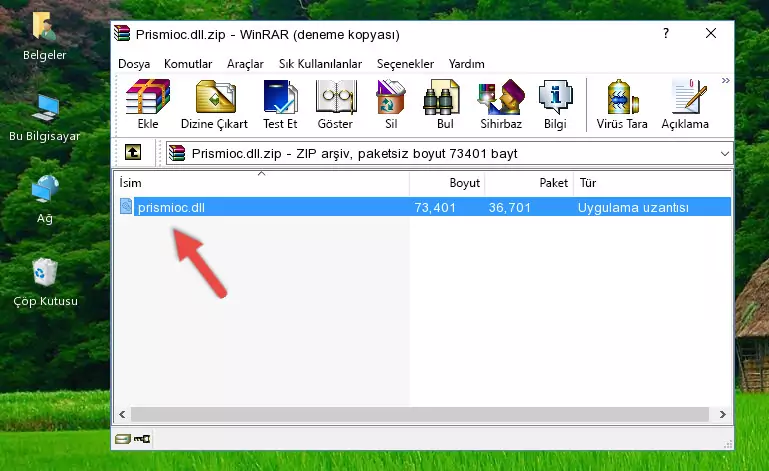
Task: Open the Sık Kullanılanlar menu
Action: click(x=320, y=64)
